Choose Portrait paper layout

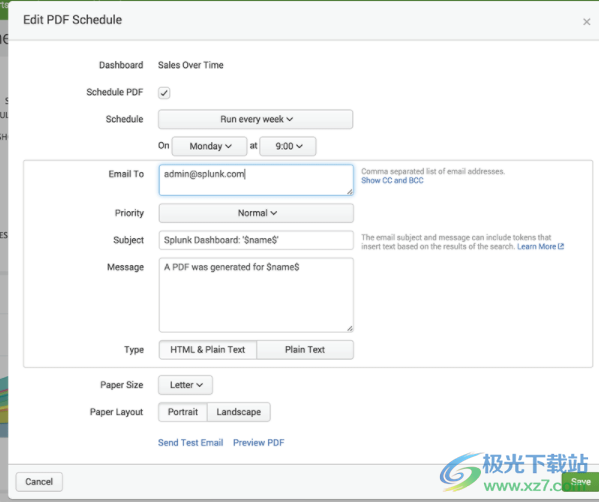click(183, 412)
